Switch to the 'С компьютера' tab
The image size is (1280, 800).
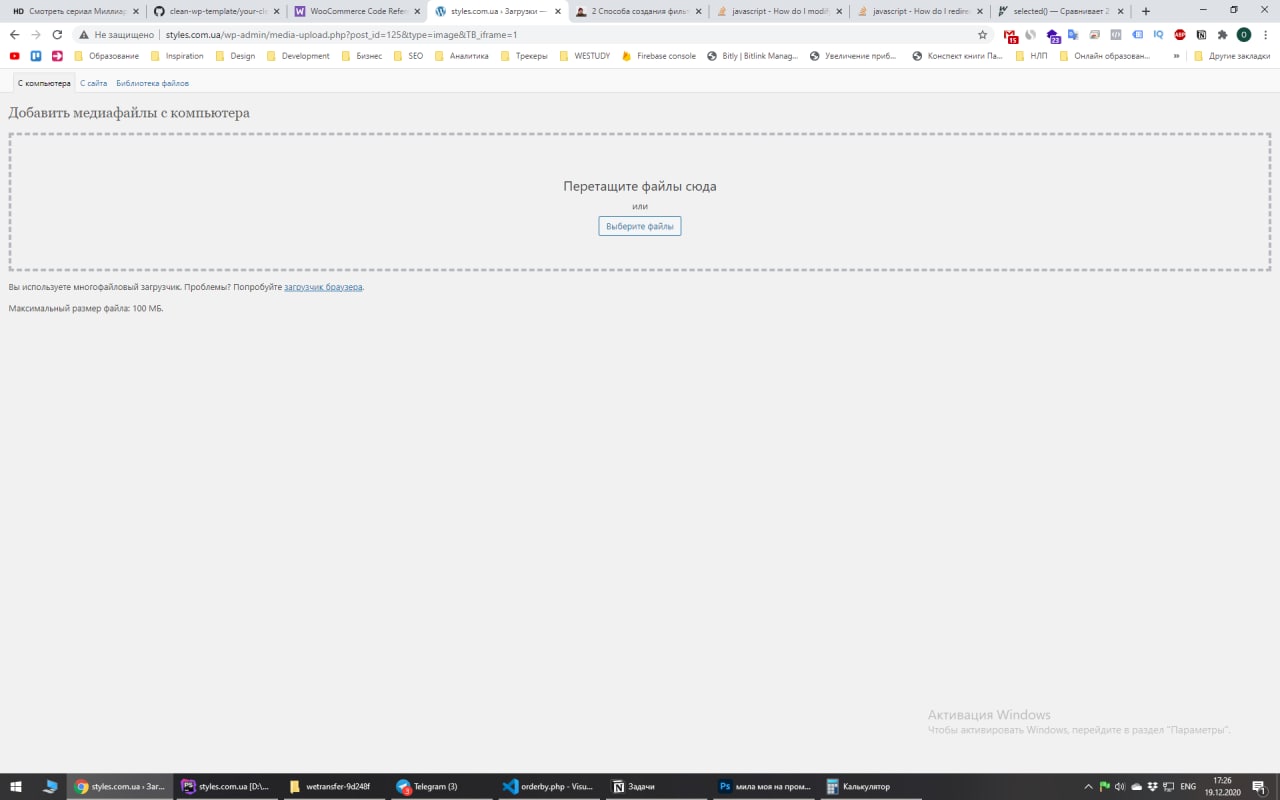[44, 83]
